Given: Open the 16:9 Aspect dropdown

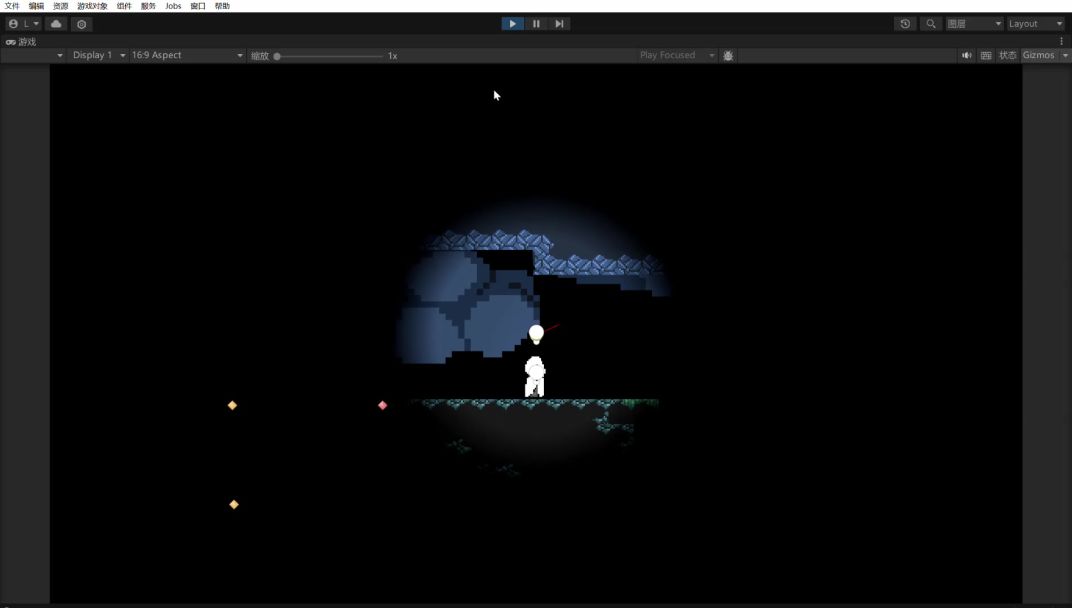Looking at the screenshot, I should coord(186,56).
